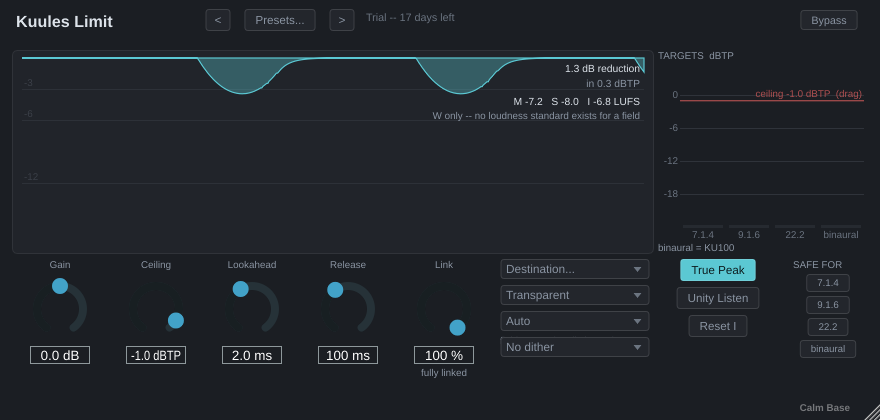The image size is (880, 420).
Task: Click the Reset I button
Action: click(718, 326)
